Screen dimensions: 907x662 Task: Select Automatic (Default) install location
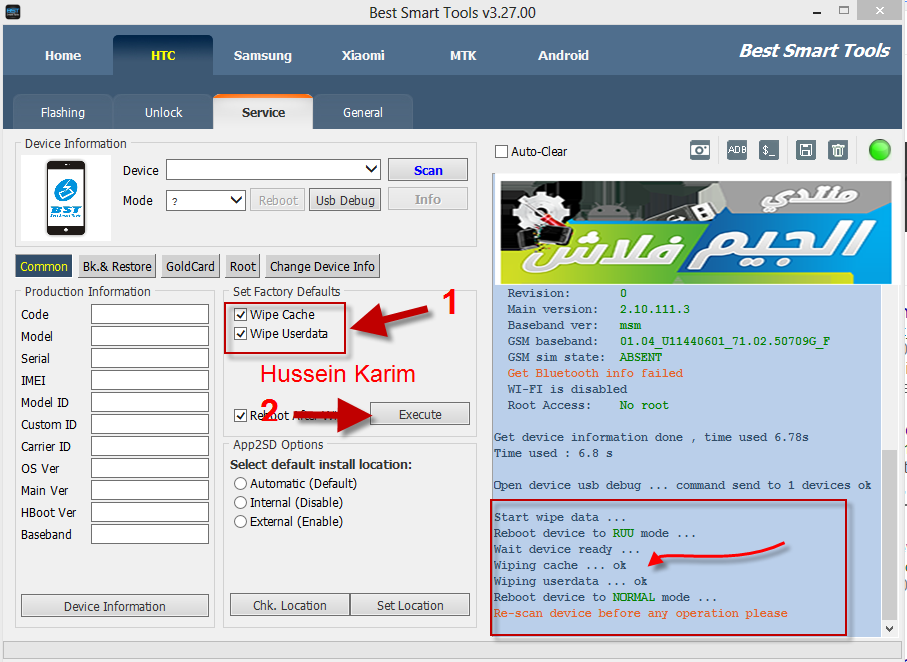click(x=241, y=483)
